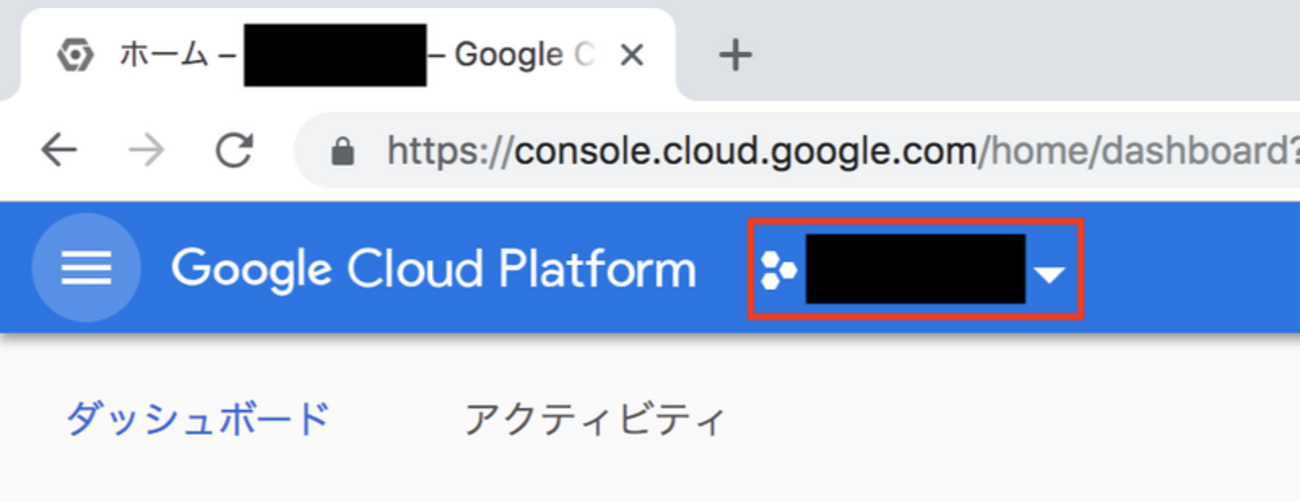Open project picker via blacked-out project name

[915, 269]
